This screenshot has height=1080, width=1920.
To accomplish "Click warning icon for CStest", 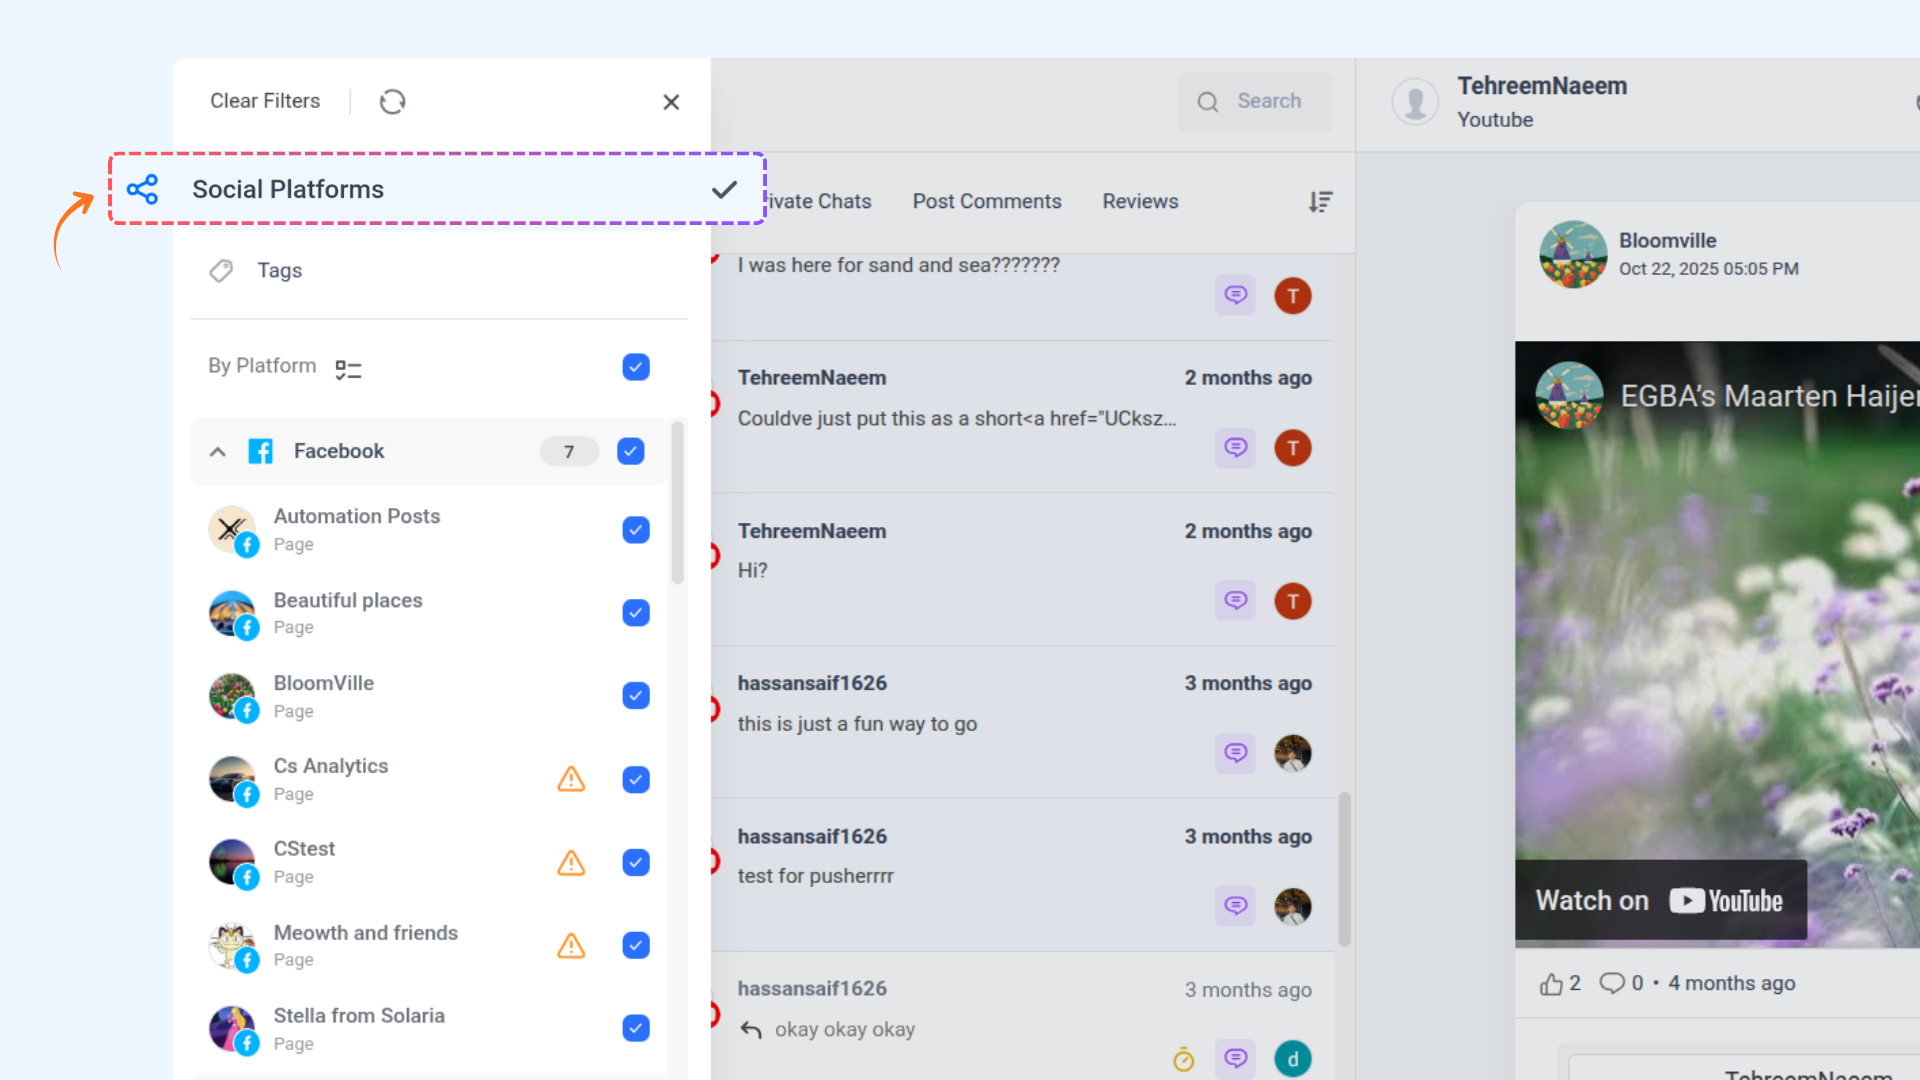I will [x=571, y=862].
